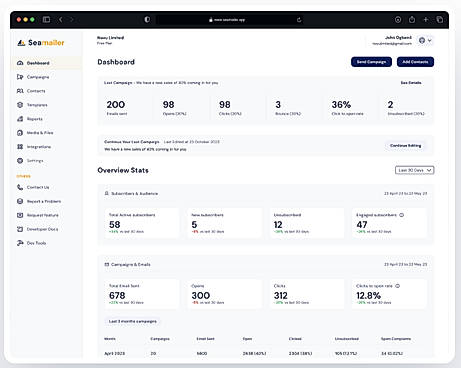
Task: Open Reports using its chart icon
Action: (20, 119)
